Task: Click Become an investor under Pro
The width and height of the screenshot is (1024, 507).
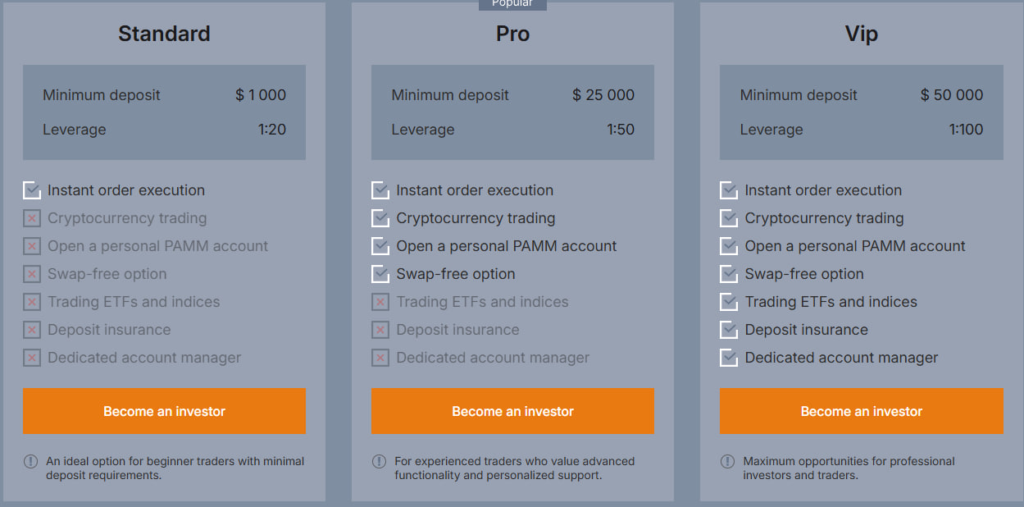Action: tap(513, 411)
